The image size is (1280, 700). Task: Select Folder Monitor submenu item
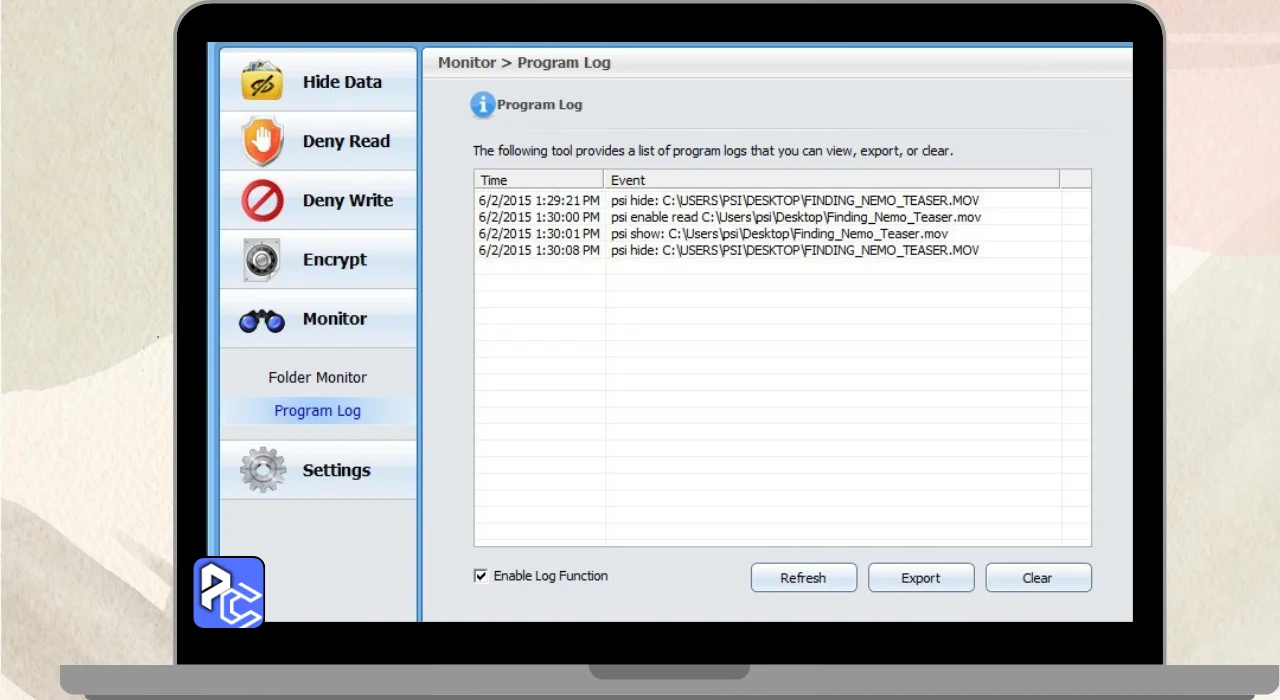[x=318, y=377]
